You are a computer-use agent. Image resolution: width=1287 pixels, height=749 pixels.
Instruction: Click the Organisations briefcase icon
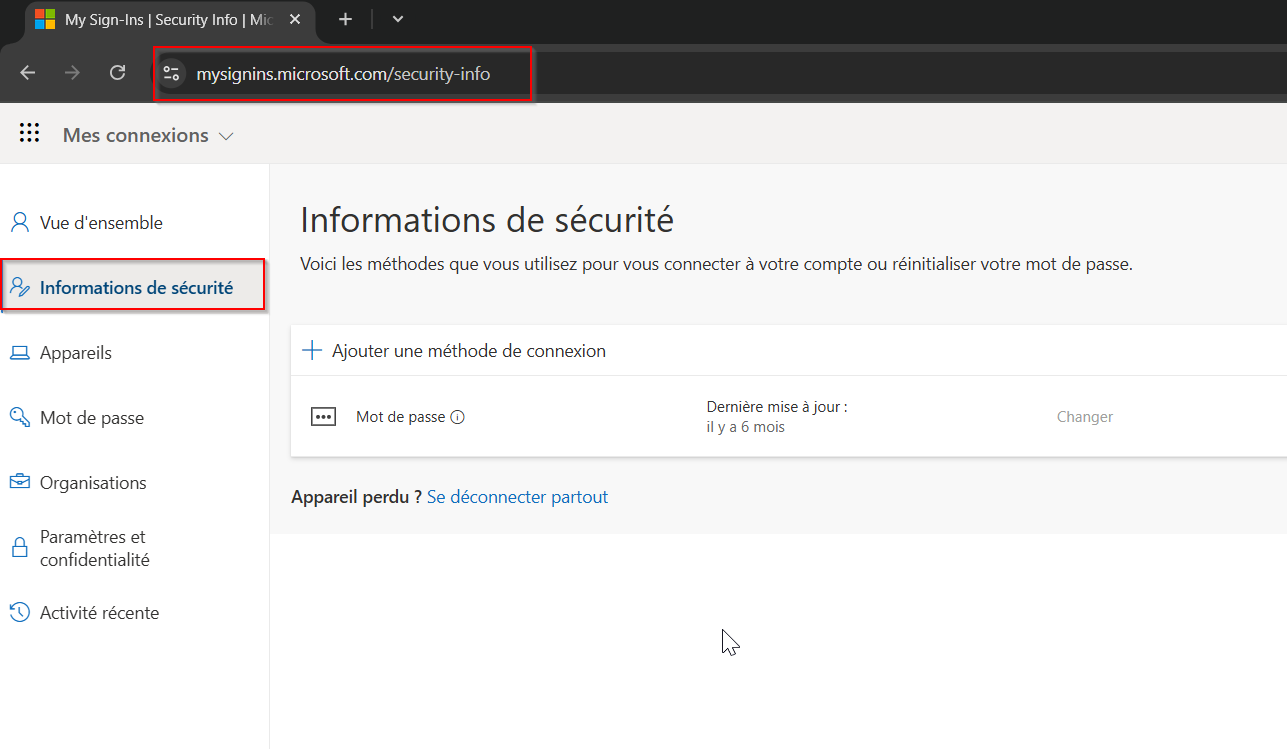coord(20,482)
